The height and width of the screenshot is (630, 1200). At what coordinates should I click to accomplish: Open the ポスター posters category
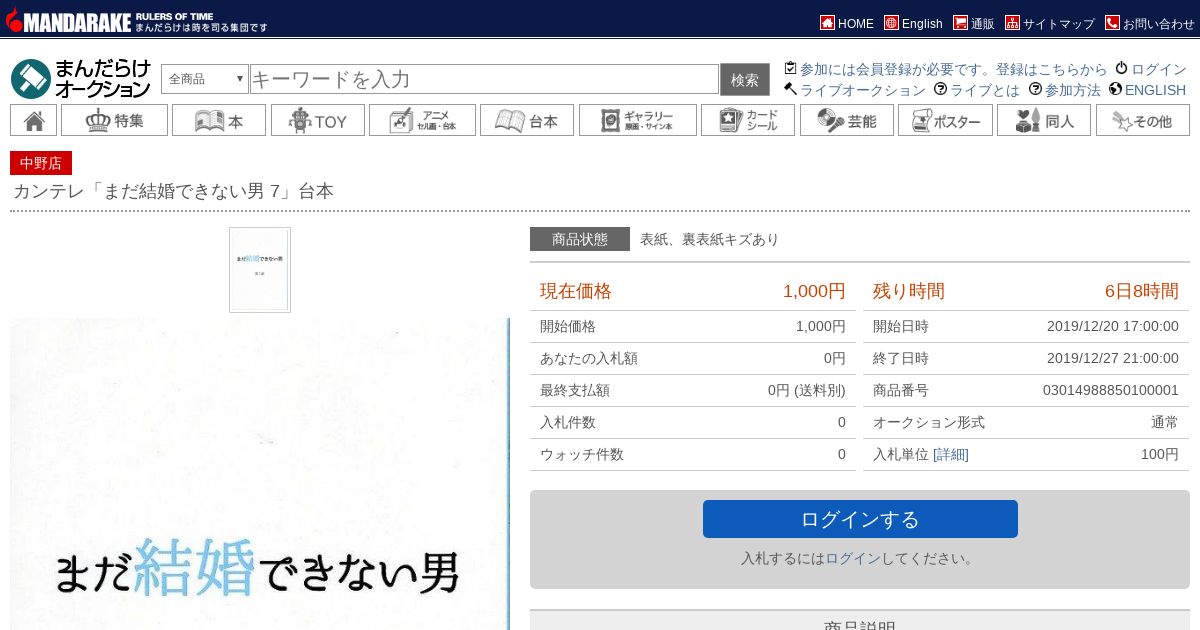click(945, 120)
